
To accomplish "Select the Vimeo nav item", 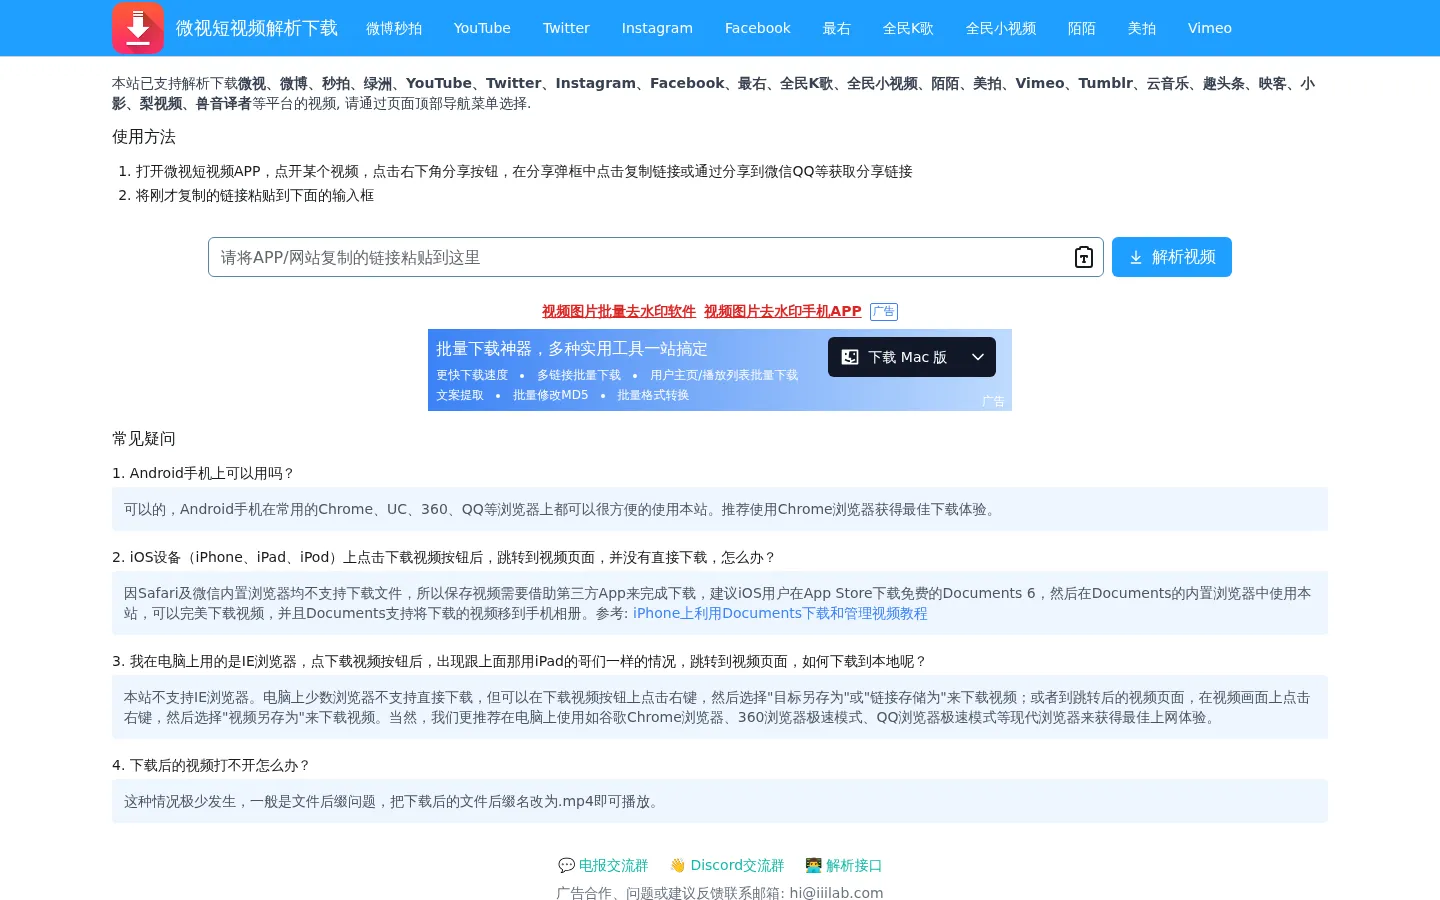I will [x=1210, y=28].
